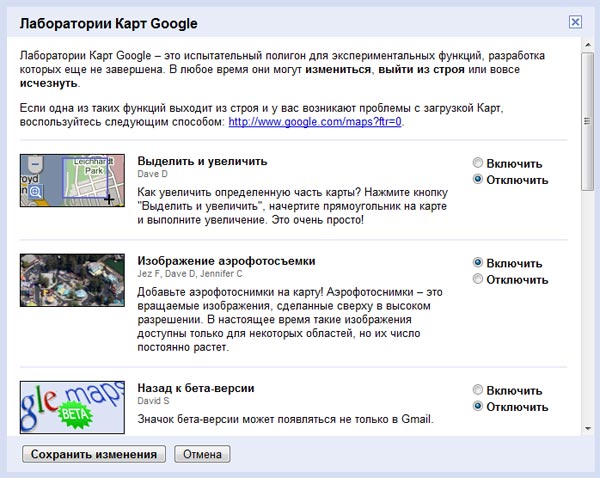Click the Отмена button
Image resolution: width=600 pixels, height=478 pixels.
202,454
